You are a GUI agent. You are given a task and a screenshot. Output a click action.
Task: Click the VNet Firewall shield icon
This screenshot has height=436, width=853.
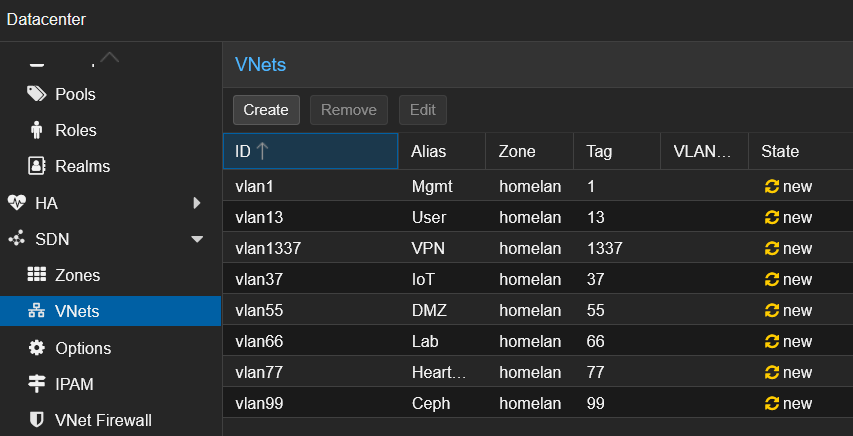[x=37, y=420]
